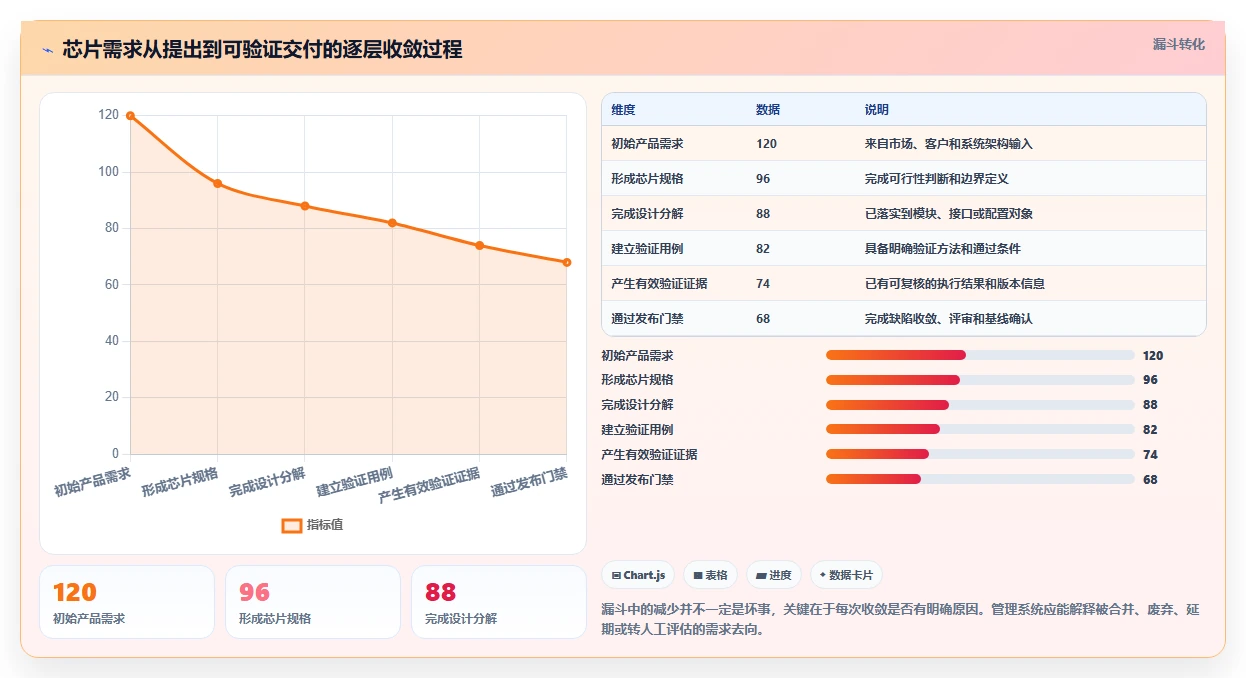Click the chart data point at 120
Screen dimensions: 1246x678
click(x=130, y=116)
